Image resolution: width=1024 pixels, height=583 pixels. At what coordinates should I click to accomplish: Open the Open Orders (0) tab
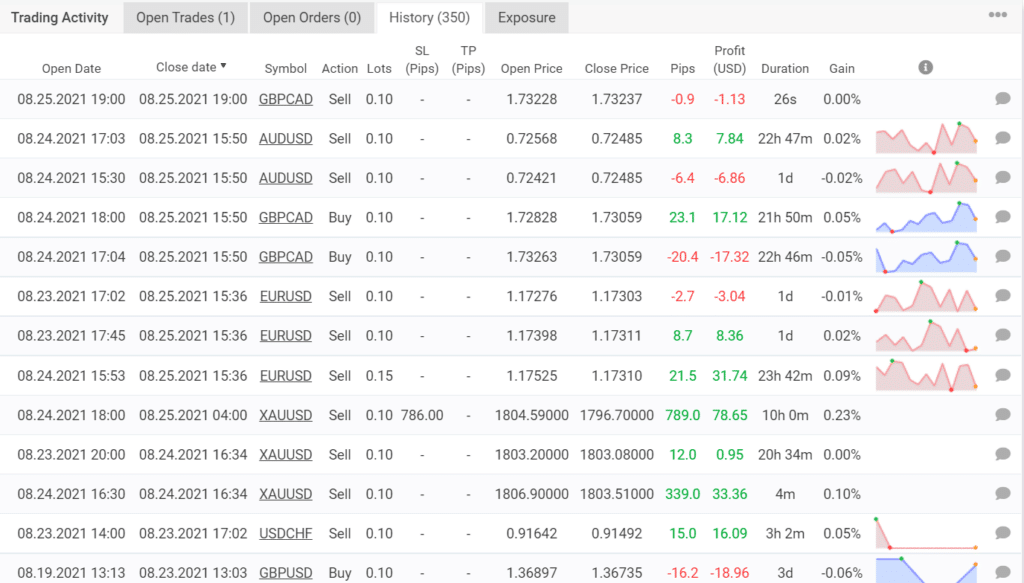[311, 17]
